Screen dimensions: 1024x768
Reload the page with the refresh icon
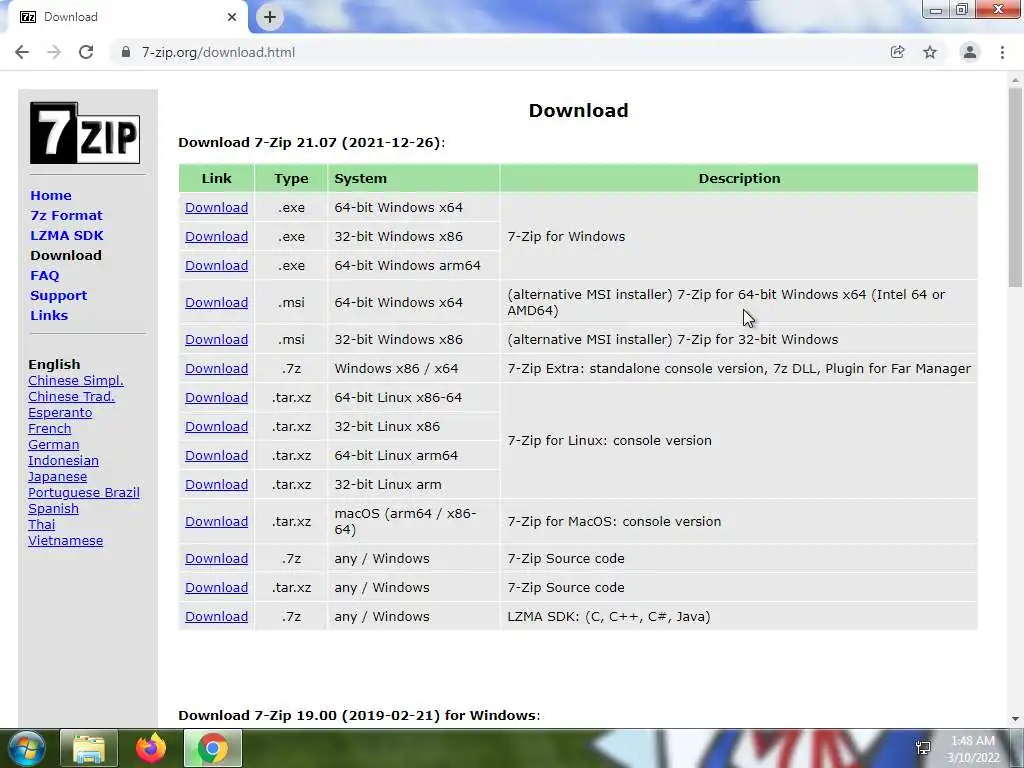[86, 52]
